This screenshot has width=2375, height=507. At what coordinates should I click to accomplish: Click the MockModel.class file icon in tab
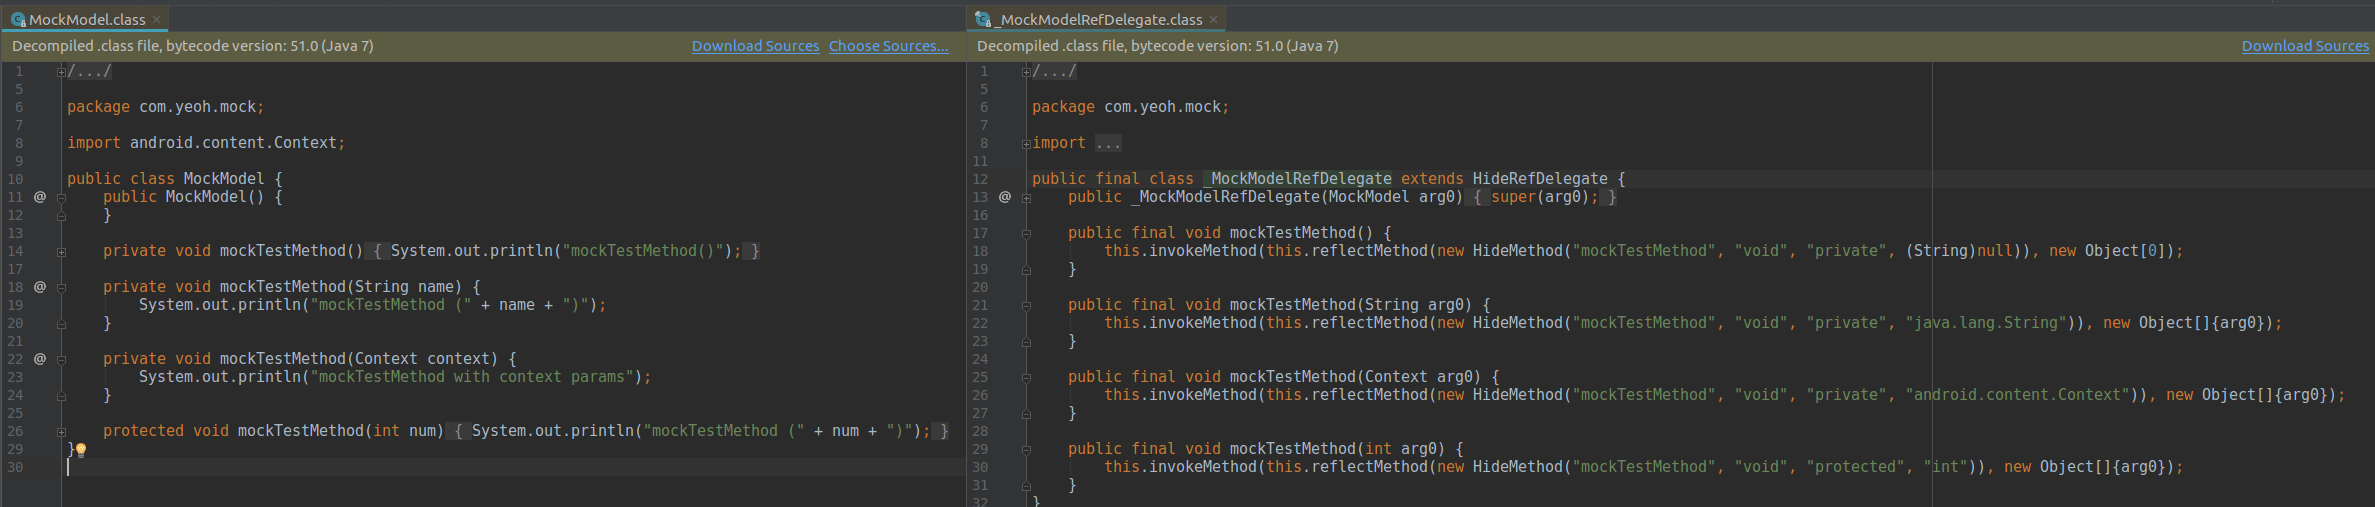point(18,19)
